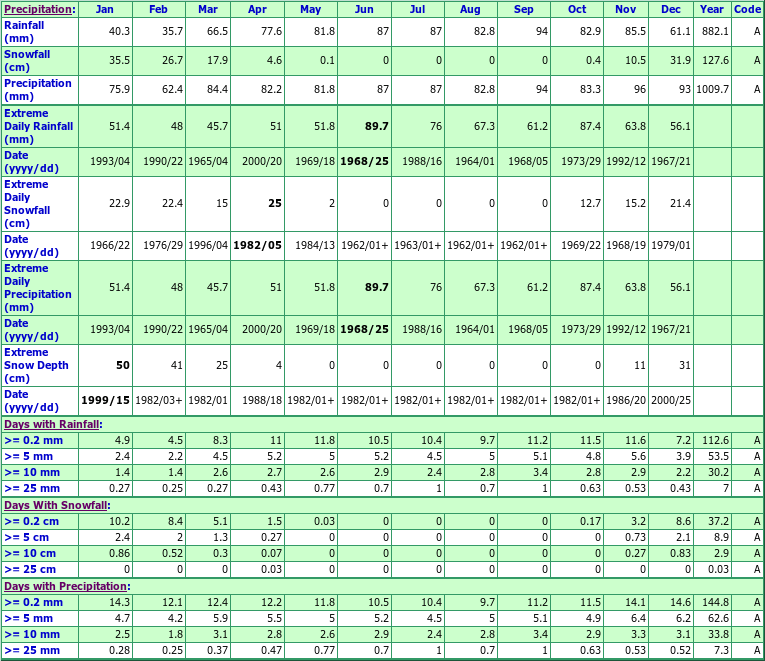The image size is (765, 661).
Task: Click extreme daily rainfall date 1973/29
Action: [x=581, y=161]
